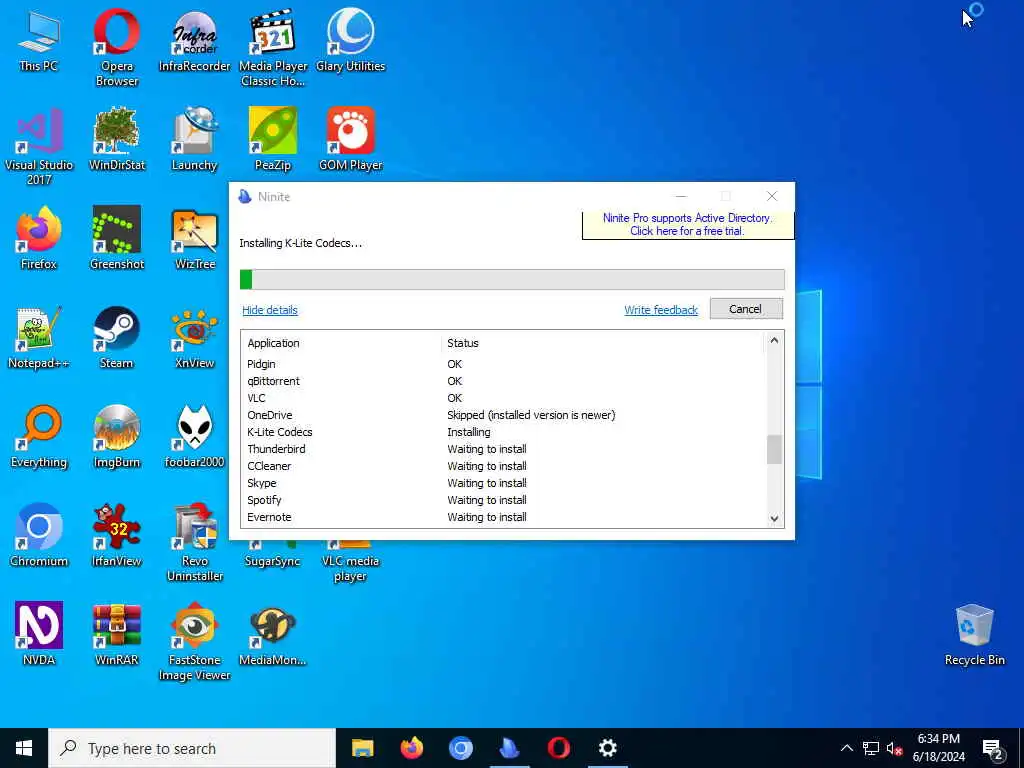Select SugarSync desktop icon
1024x768 pixels.
pos(273,555)
